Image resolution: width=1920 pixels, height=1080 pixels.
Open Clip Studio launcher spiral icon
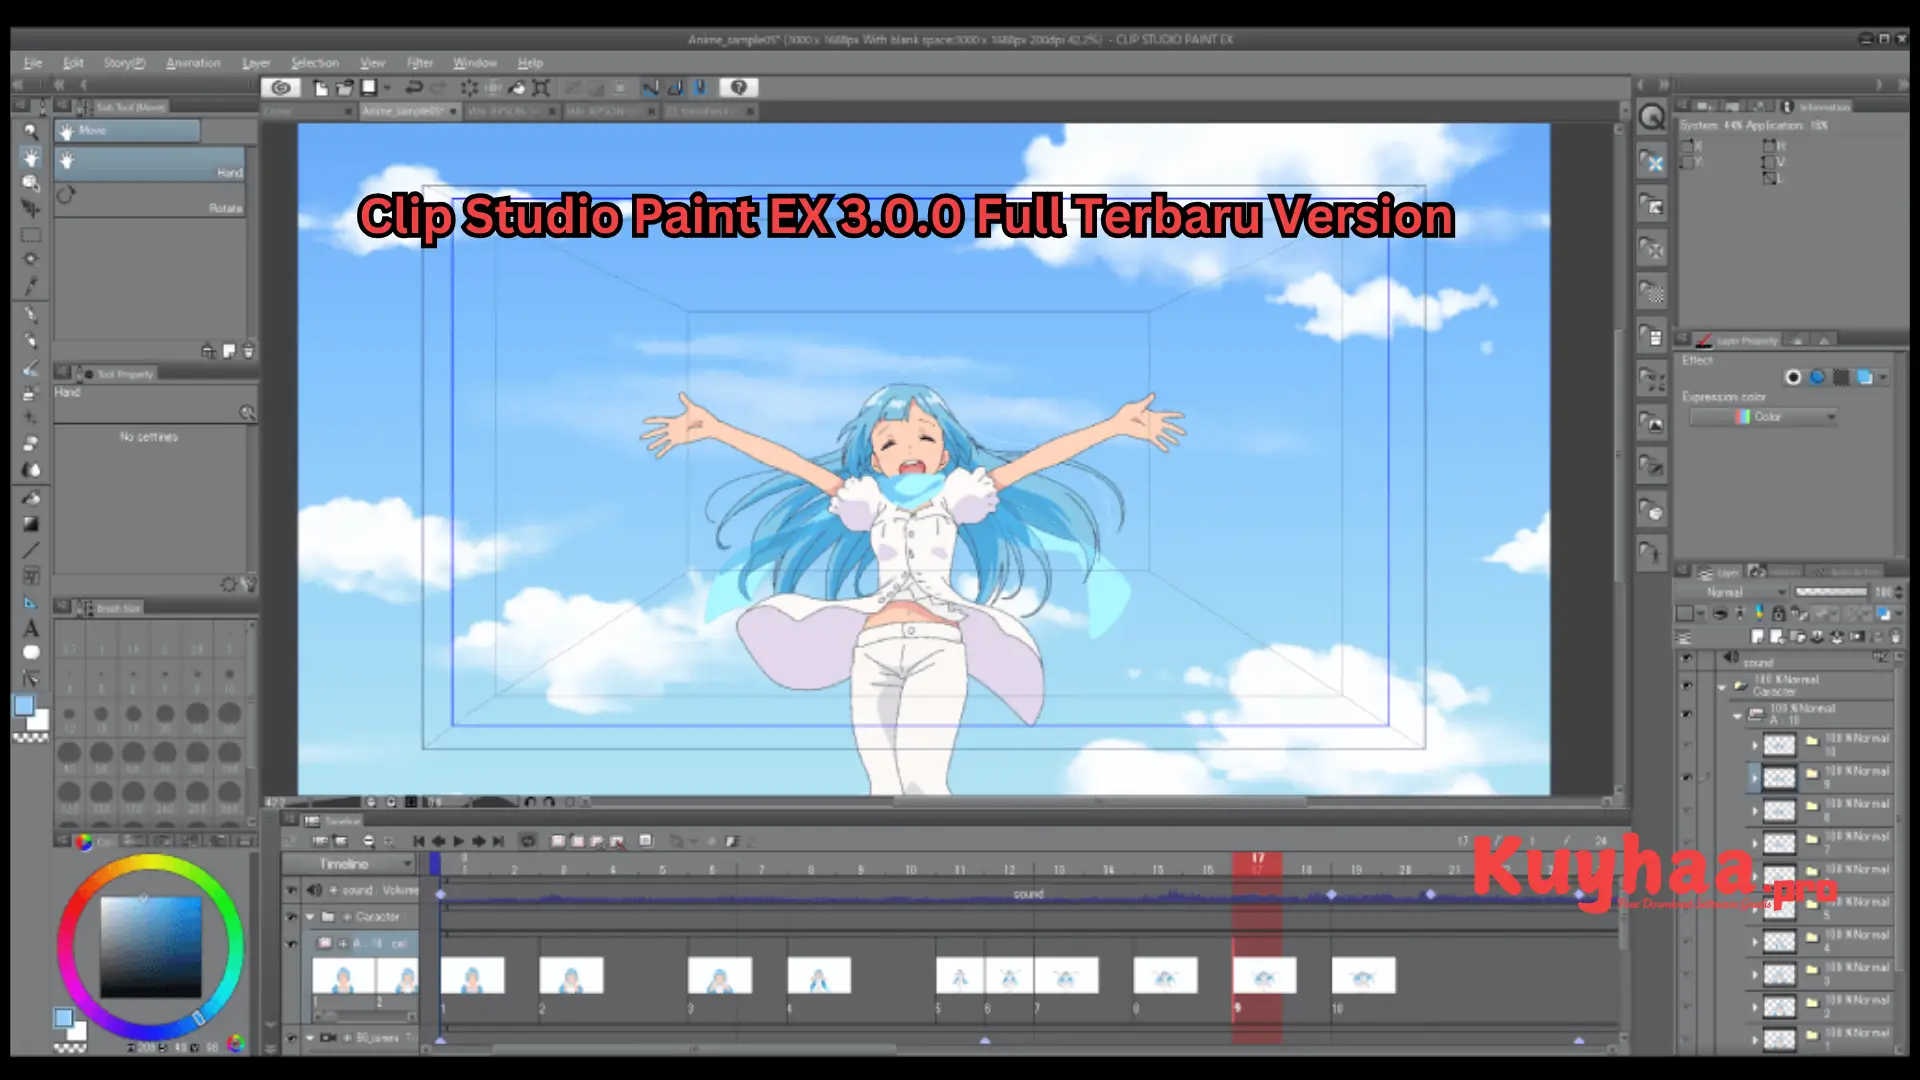coord(281,88)
